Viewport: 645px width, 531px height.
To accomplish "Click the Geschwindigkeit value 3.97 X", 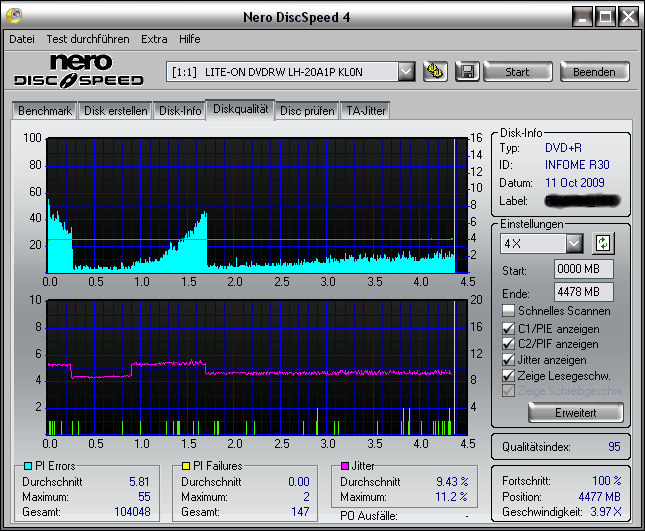I will coord(606,512).
